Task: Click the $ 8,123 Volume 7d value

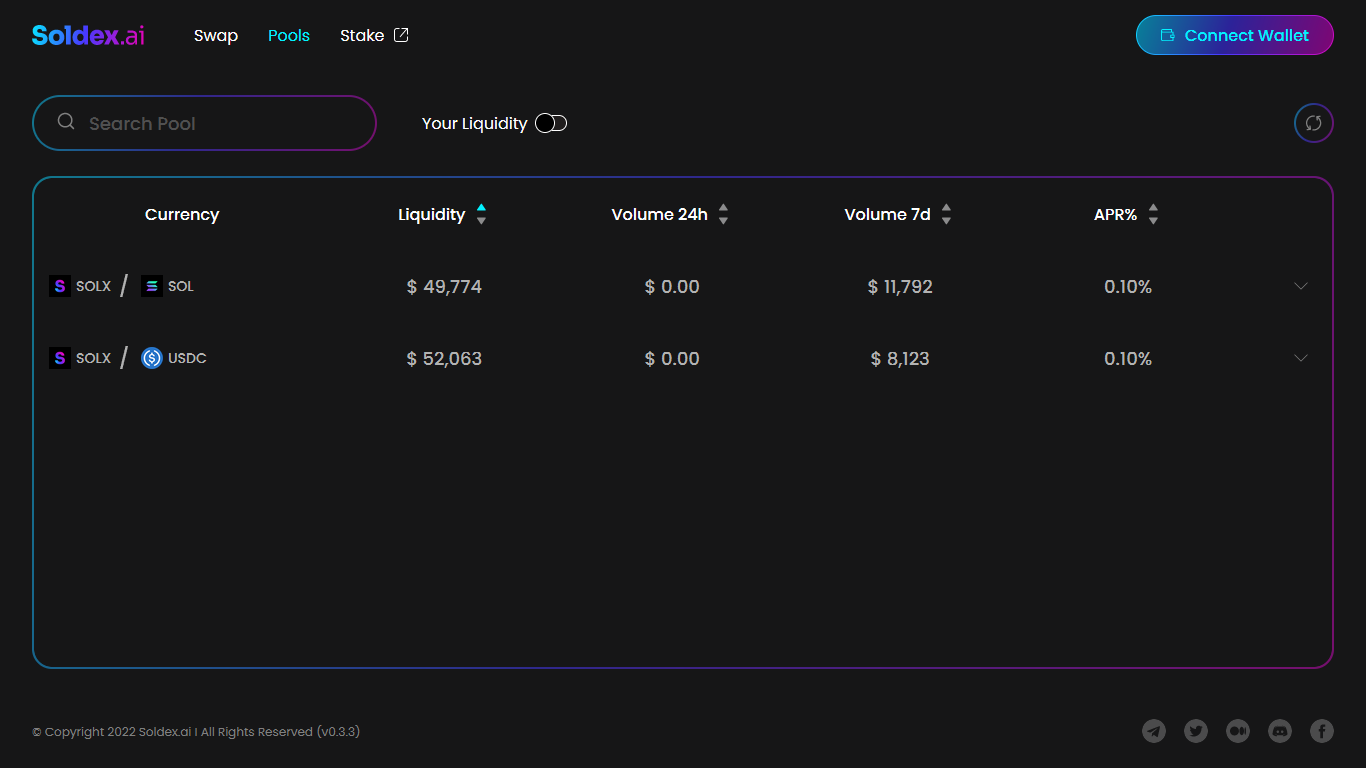Action: 900,359
